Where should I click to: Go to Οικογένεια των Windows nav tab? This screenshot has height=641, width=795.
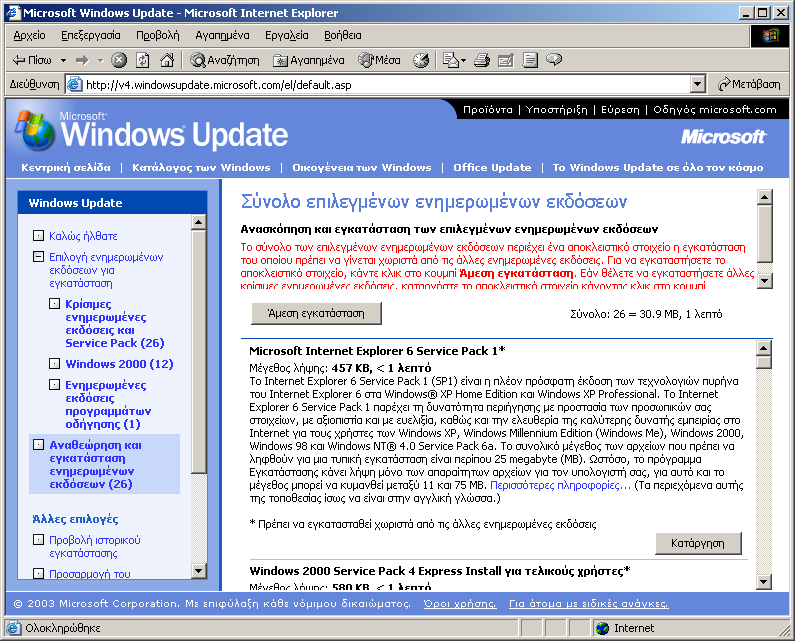tap(362, 167)
